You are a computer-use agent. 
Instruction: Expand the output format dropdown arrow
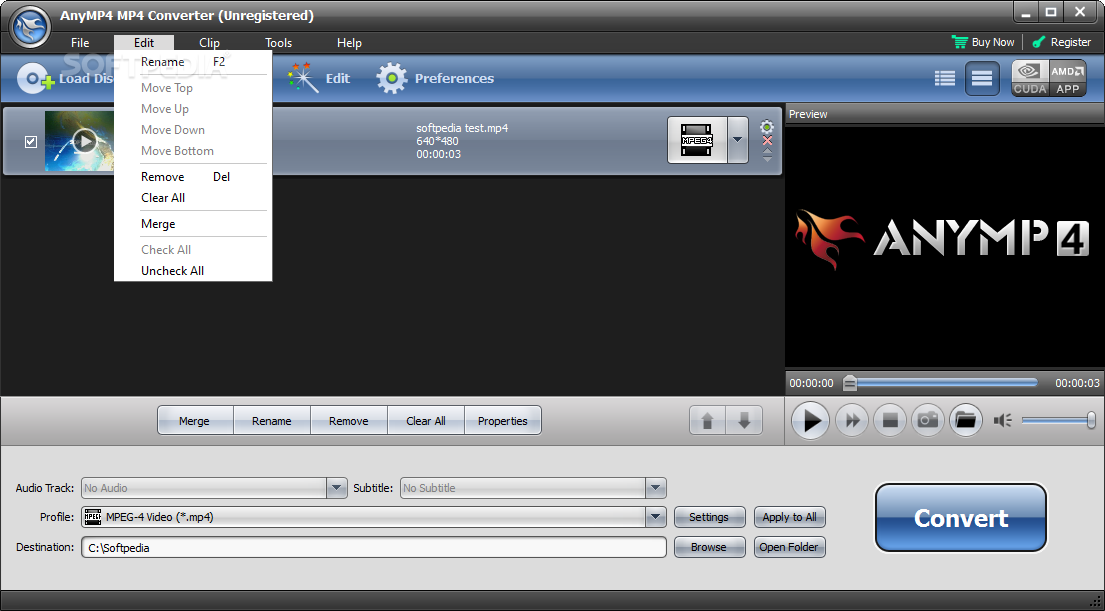[x=737, y=140]
